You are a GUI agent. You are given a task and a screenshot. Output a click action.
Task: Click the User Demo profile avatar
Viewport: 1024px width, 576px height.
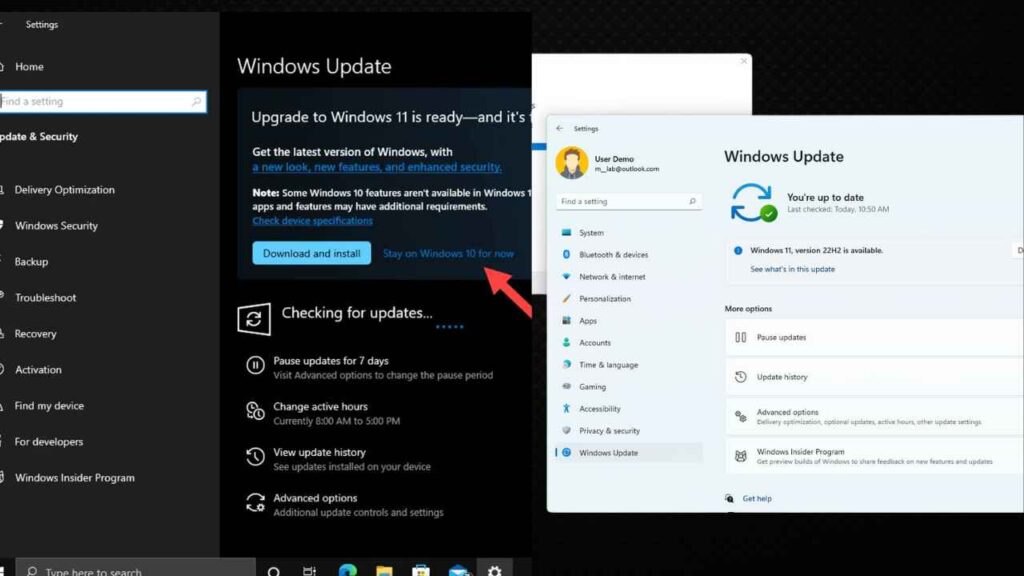(x=571, y=163)
